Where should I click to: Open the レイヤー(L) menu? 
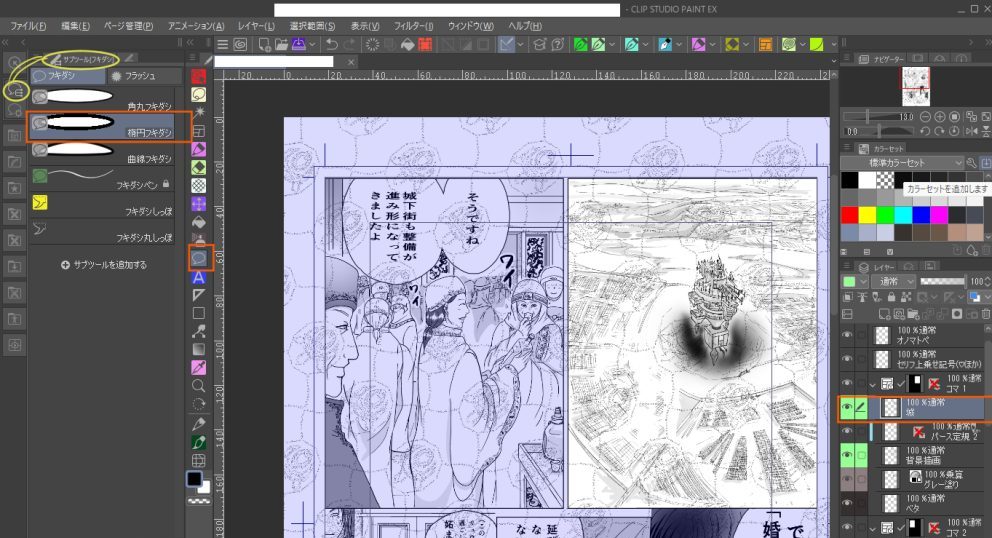click(256, 26)
